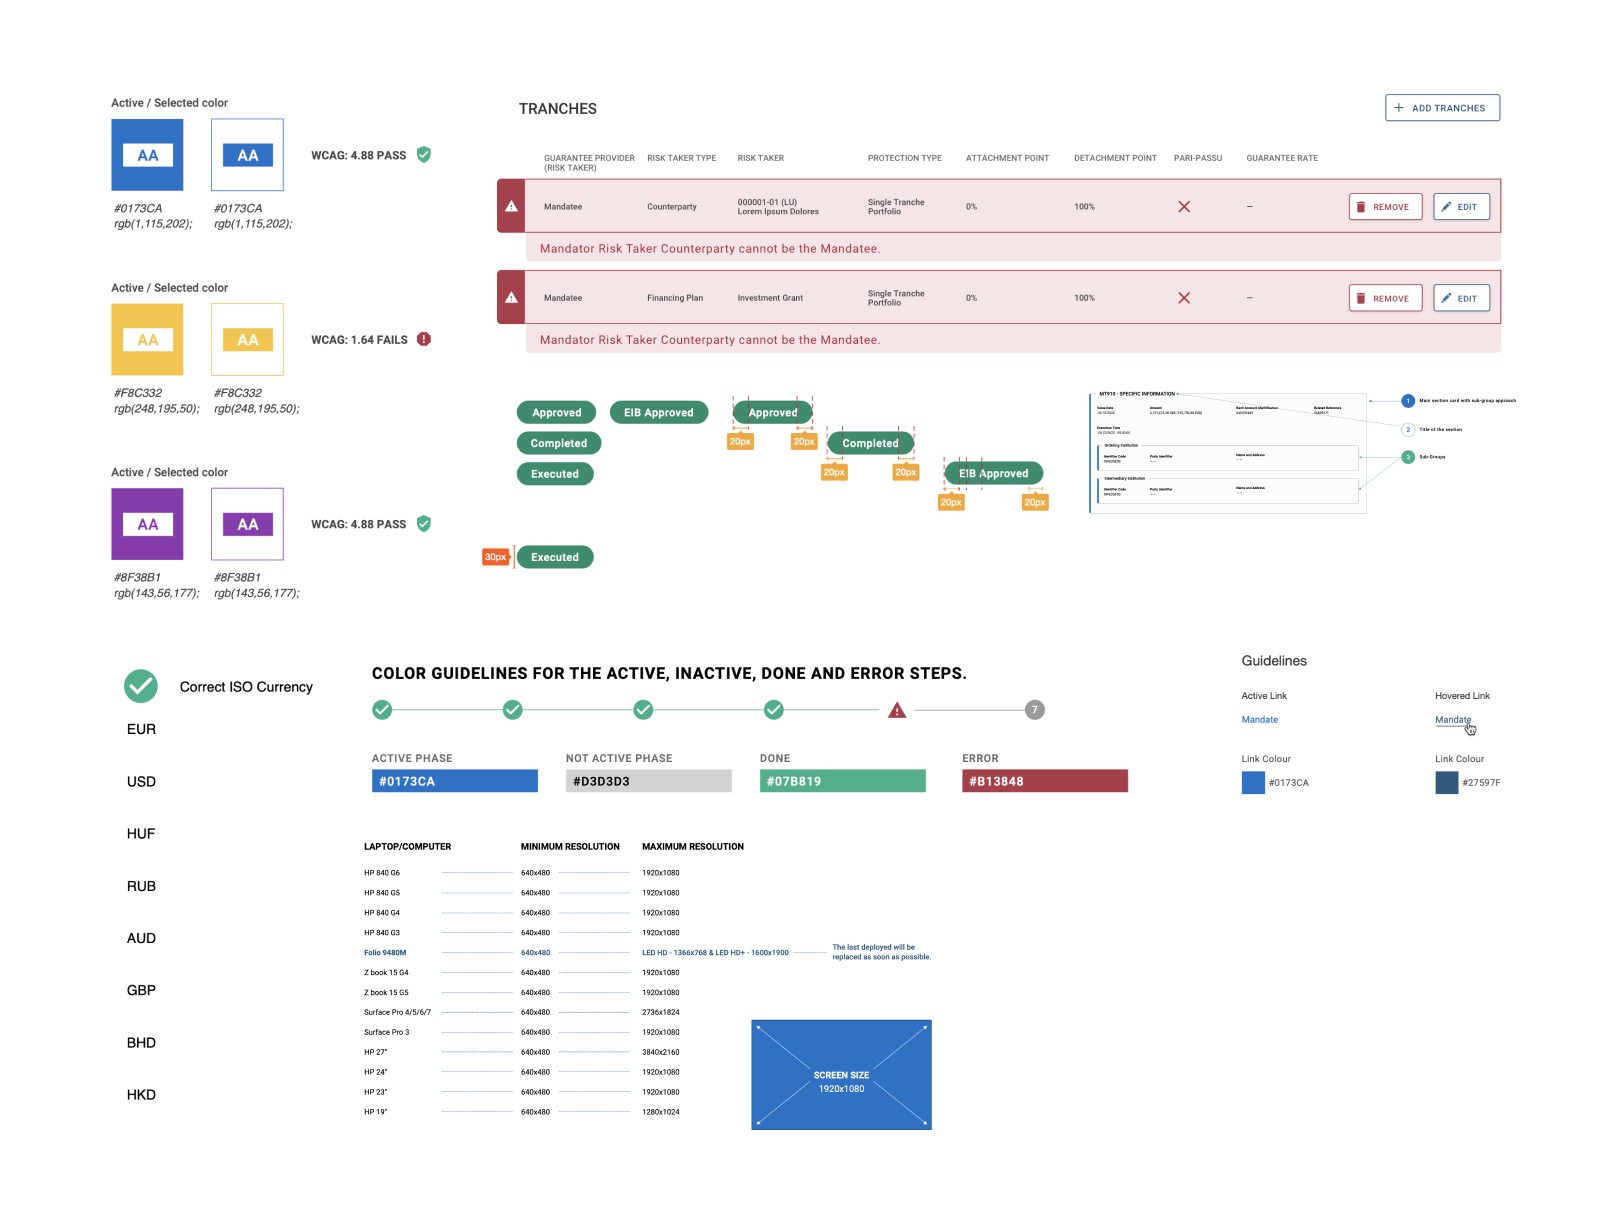Click the #0173CA link colour swatch
The height and width of the screenshot is (1214, 1600).
1253,783
